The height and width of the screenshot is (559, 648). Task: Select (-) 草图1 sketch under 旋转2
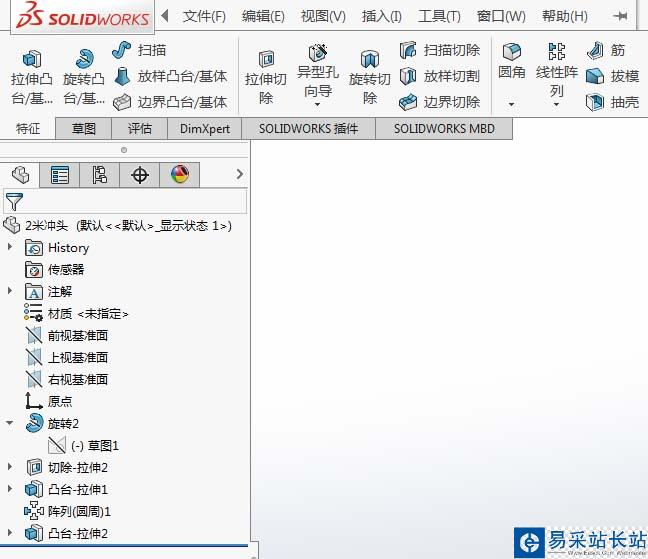point(83,445)
